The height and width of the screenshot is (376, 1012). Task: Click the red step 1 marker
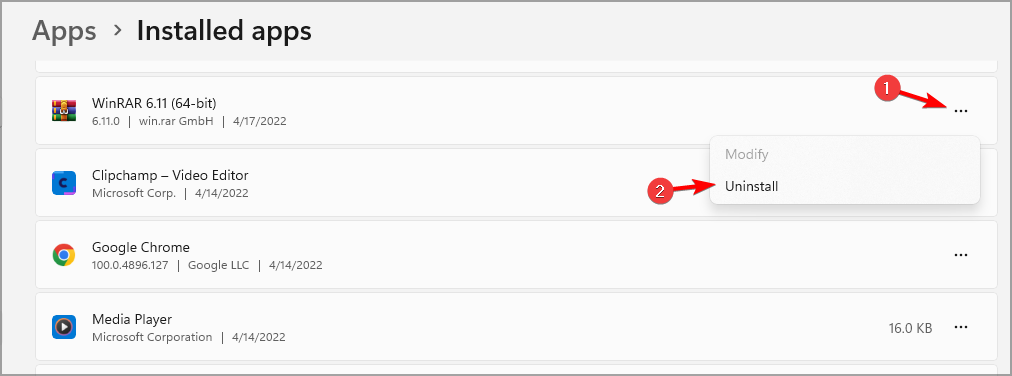[886, 89]
